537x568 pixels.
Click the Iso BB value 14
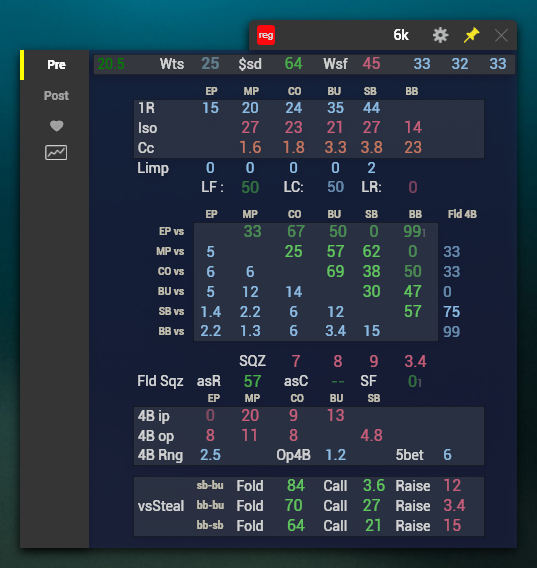[x=413, y=128]
